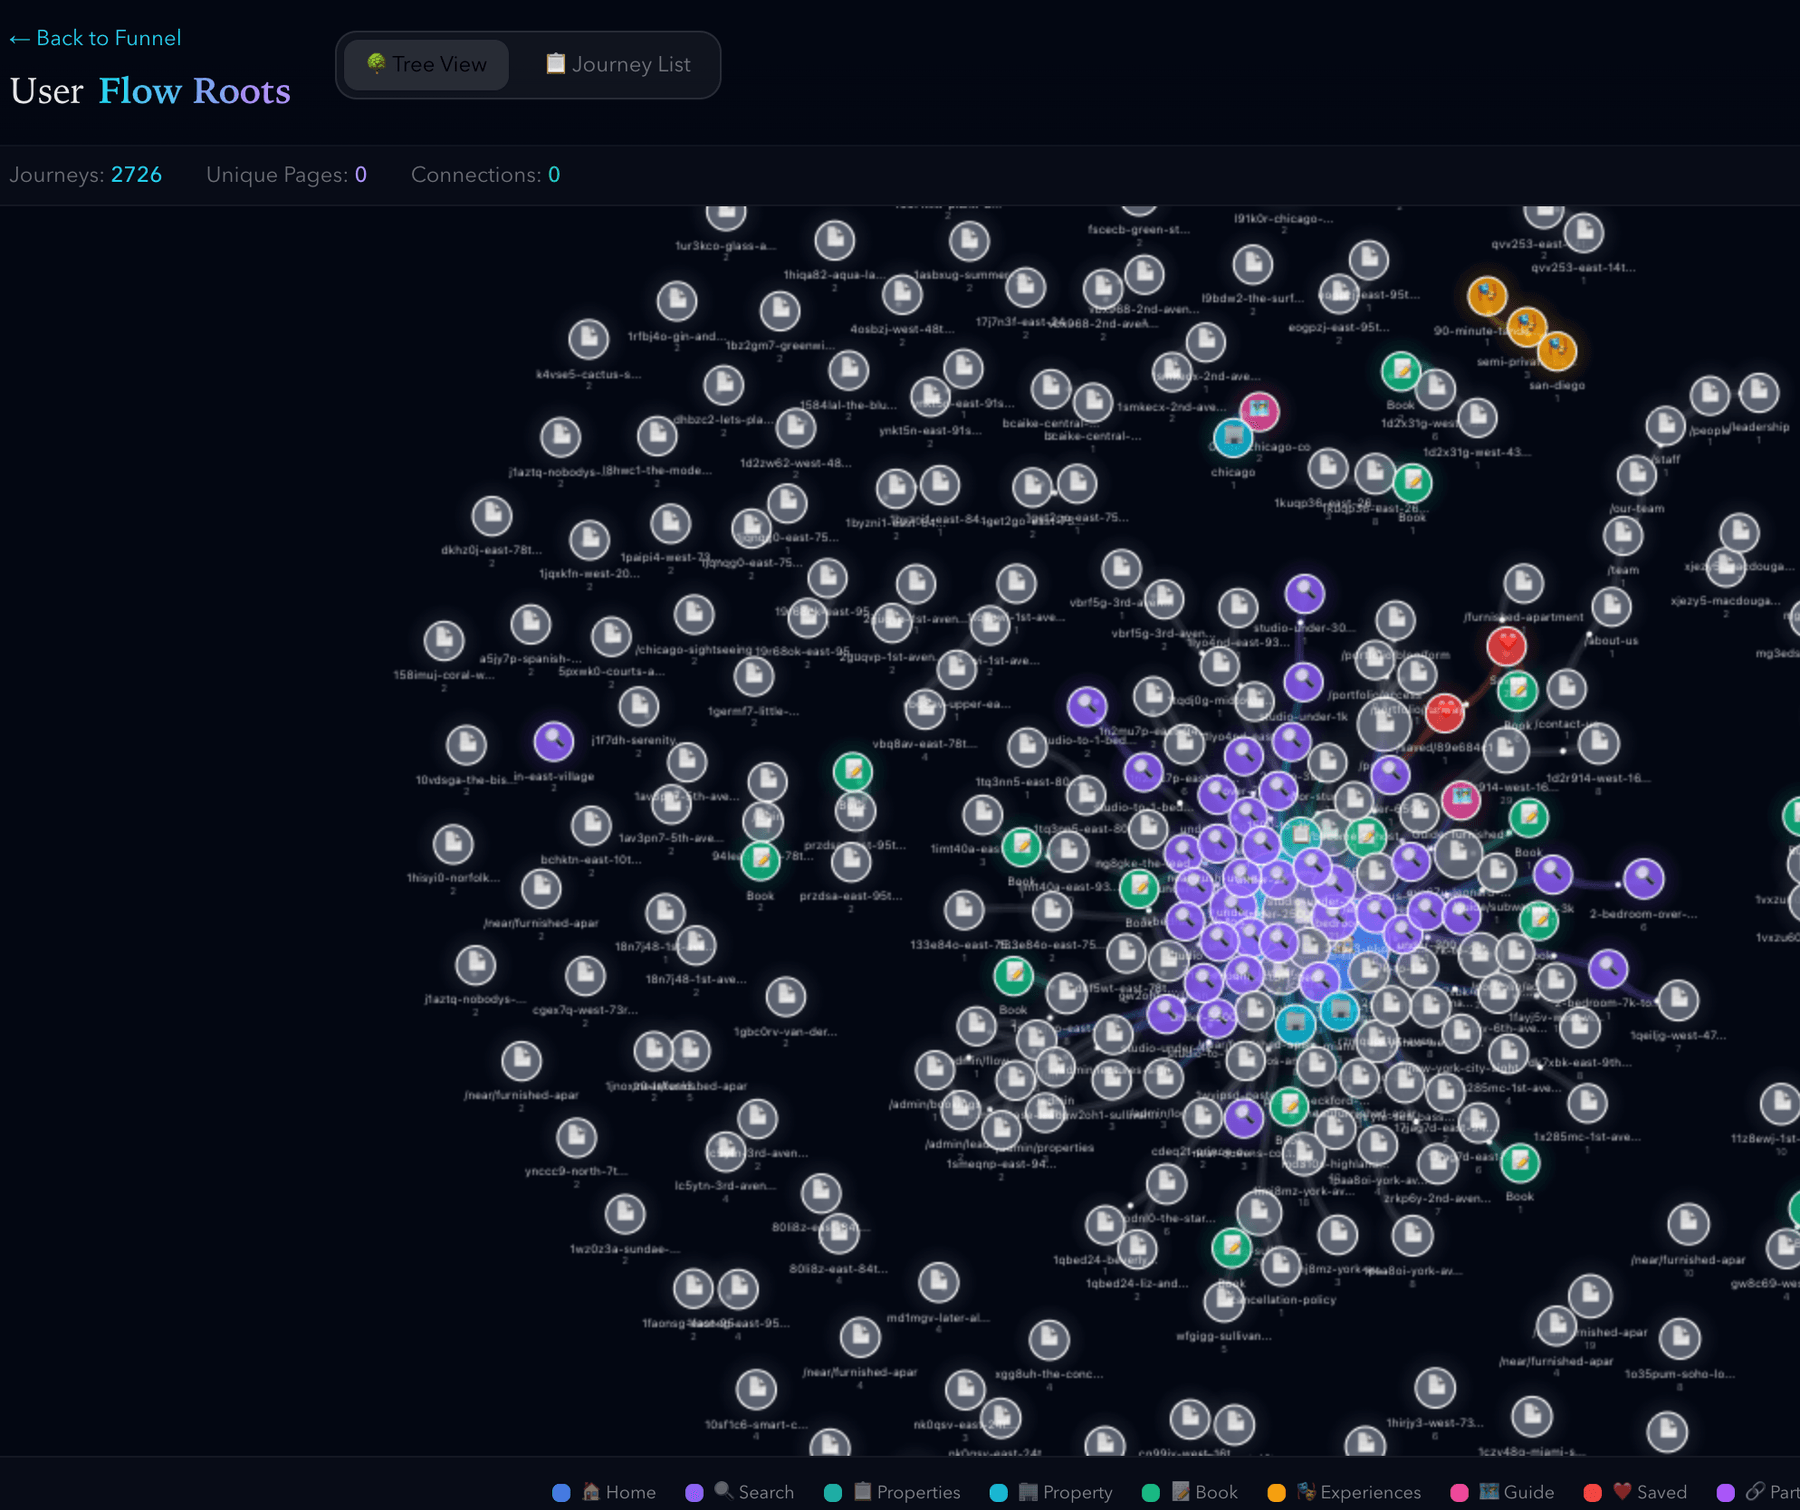
Task: Click the Saved legend label
Action: (x=1650, y=1493)
